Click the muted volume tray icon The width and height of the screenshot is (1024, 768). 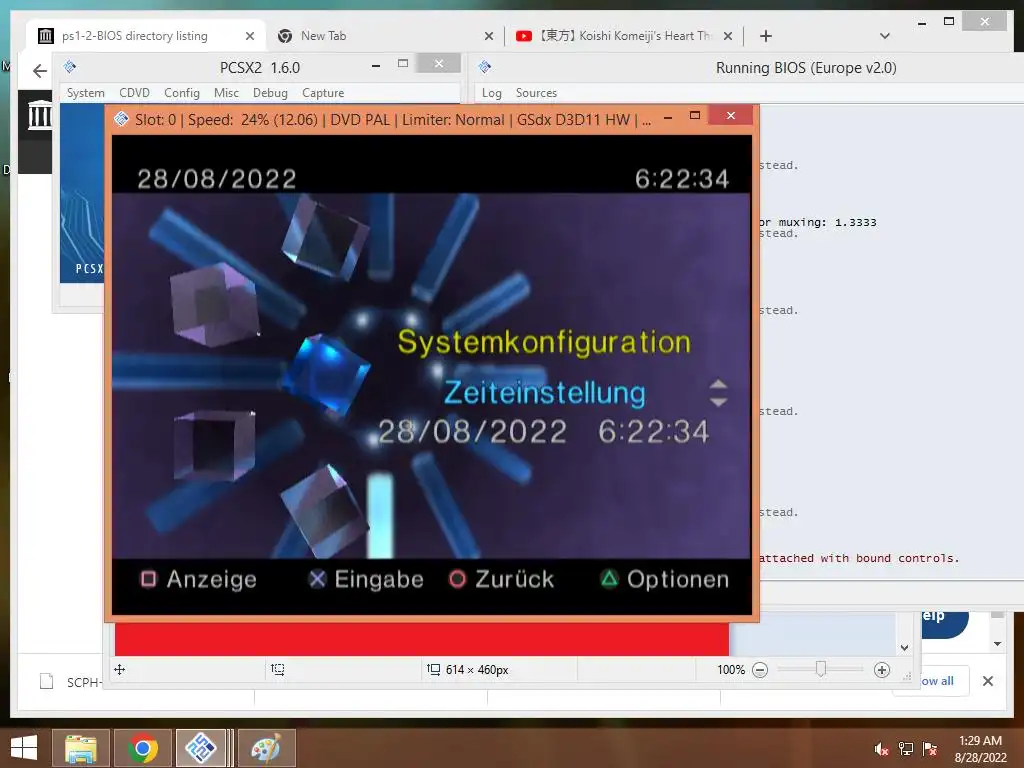click(x=881, y=749)
